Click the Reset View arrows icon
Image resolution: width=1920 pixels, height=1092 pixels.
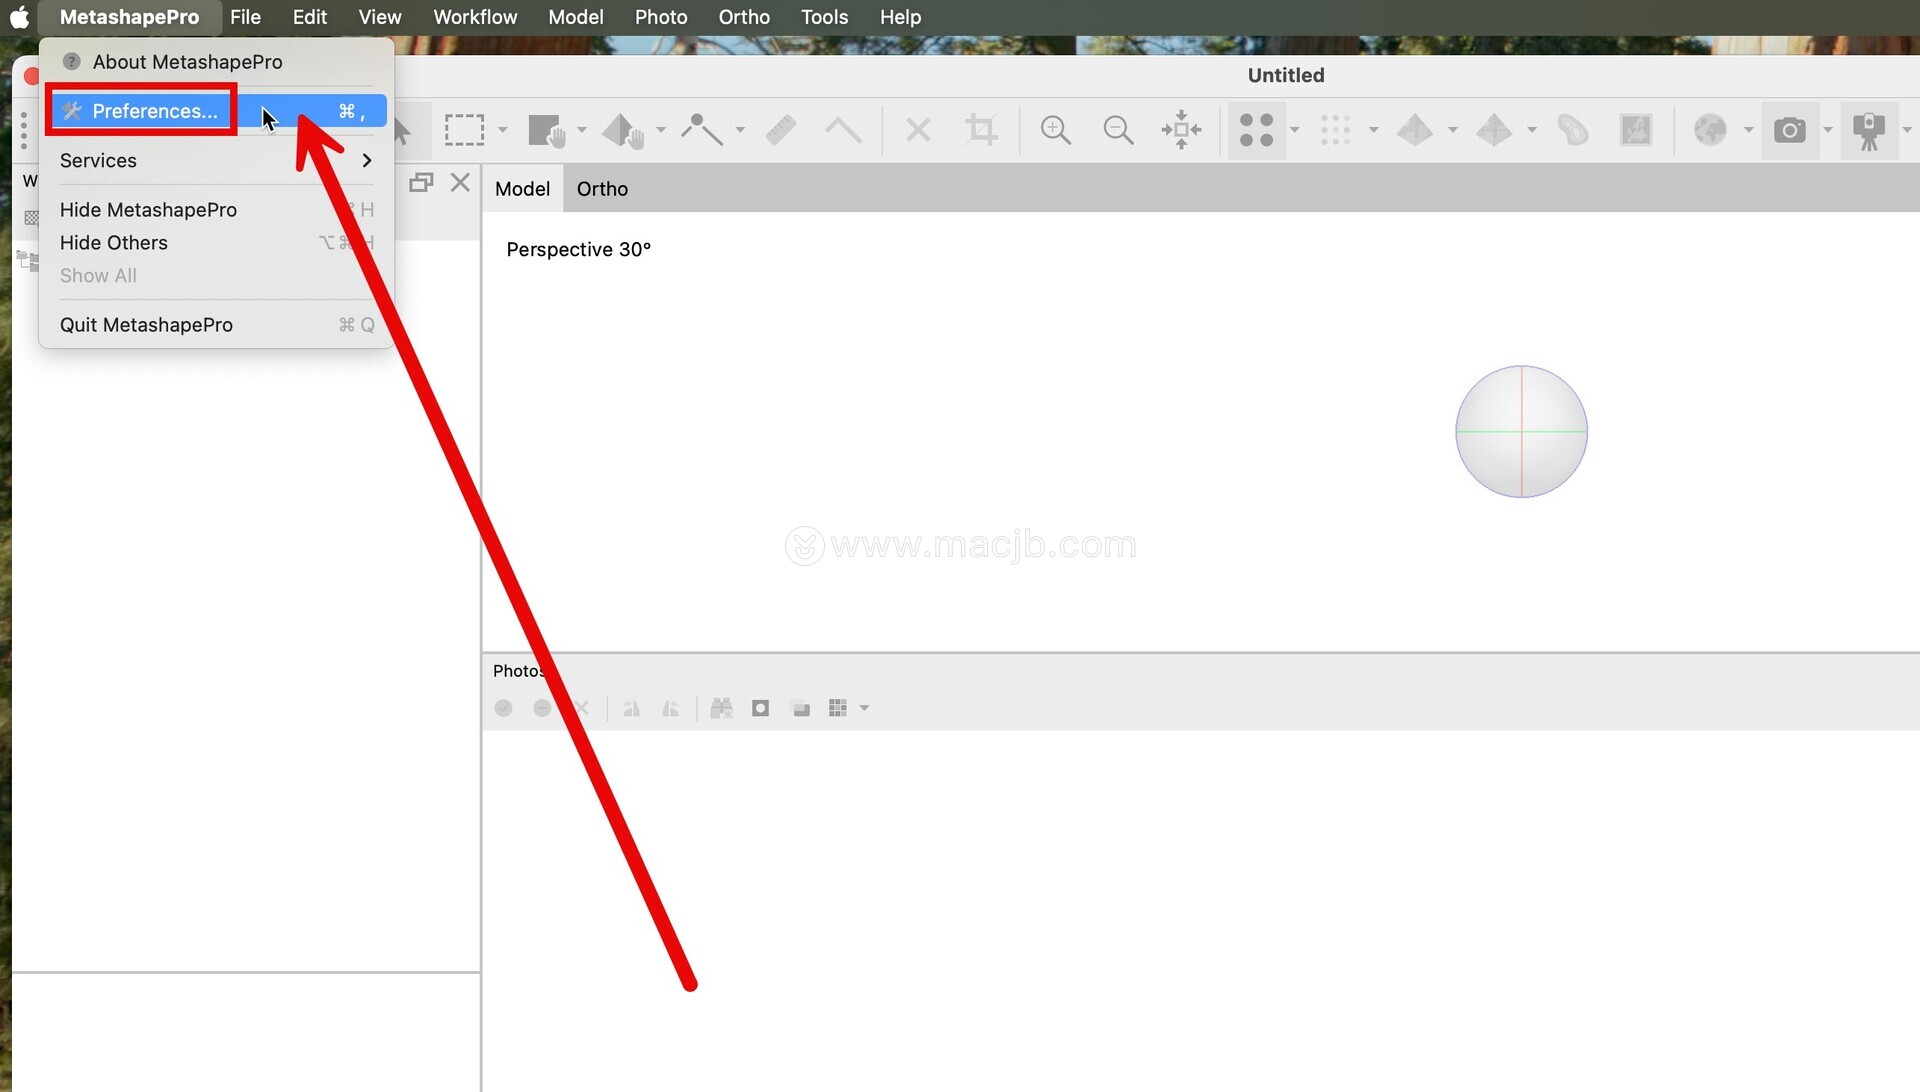click(1181, 130)
